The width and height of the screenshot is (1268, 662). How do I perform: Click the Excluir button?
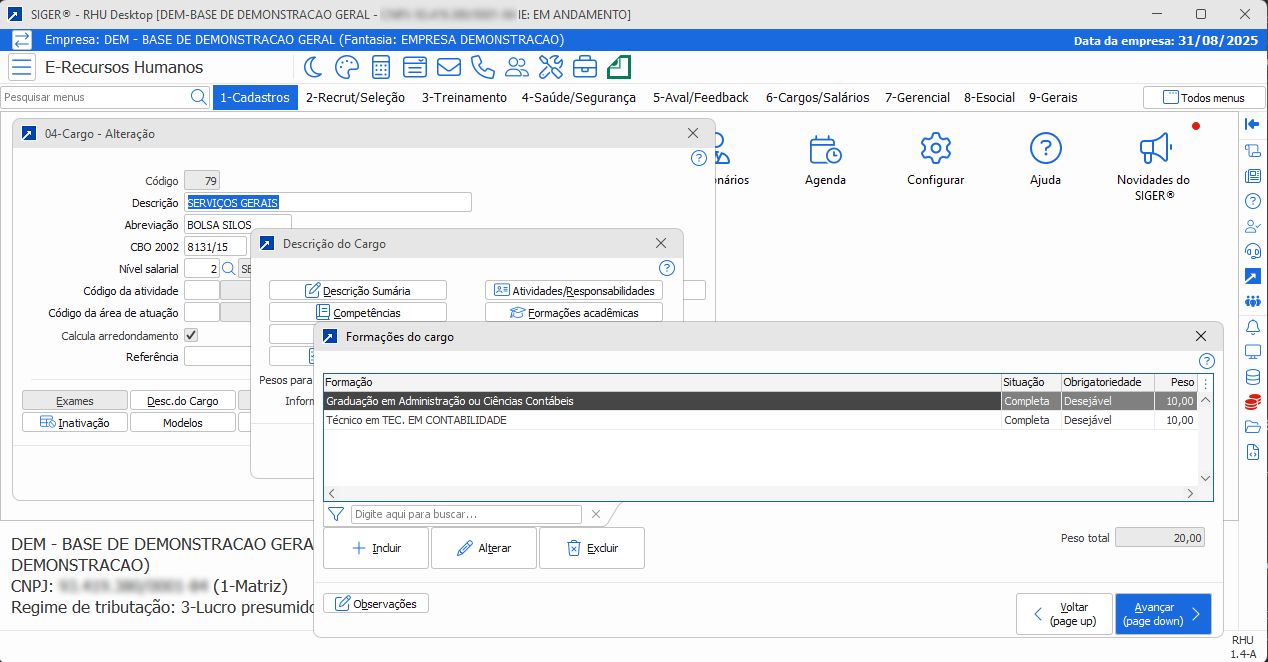click(x=591, y=548)
